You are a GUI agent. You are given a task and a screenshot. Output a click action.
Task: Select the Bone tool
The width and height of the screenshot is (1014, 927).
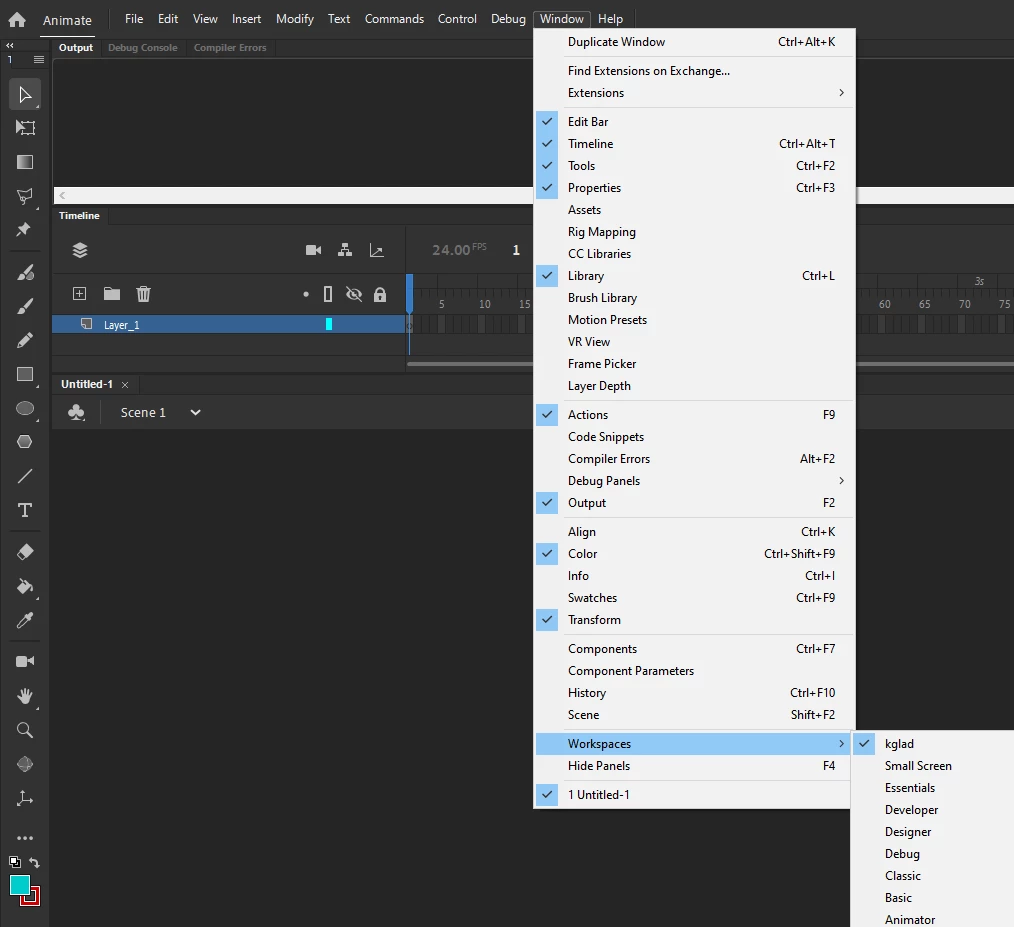tap(25, 798)
